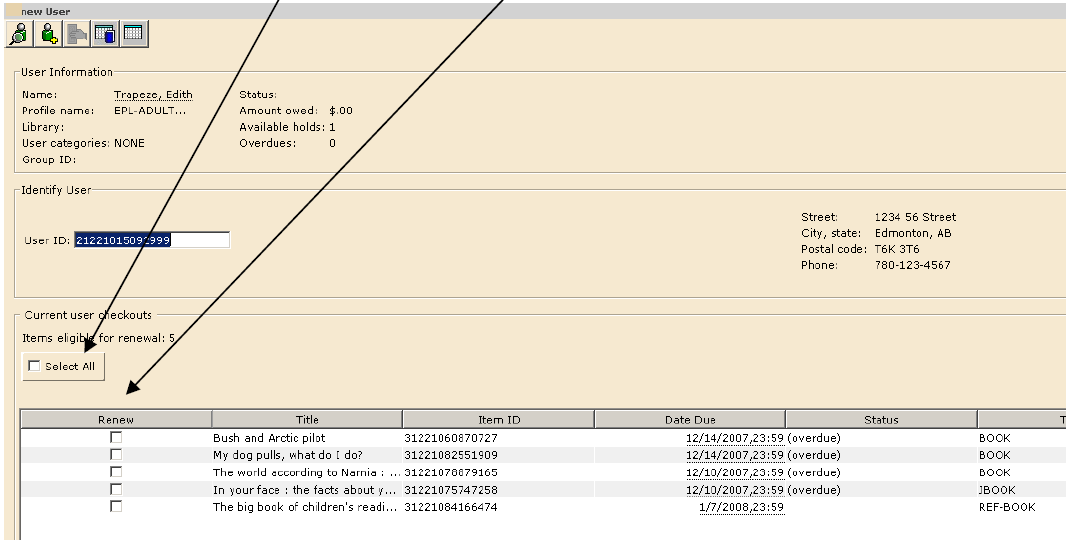Click due date of Bush and Arctic pilot
The width and height of the screenshot is (1067, 543).
[734, 438]
